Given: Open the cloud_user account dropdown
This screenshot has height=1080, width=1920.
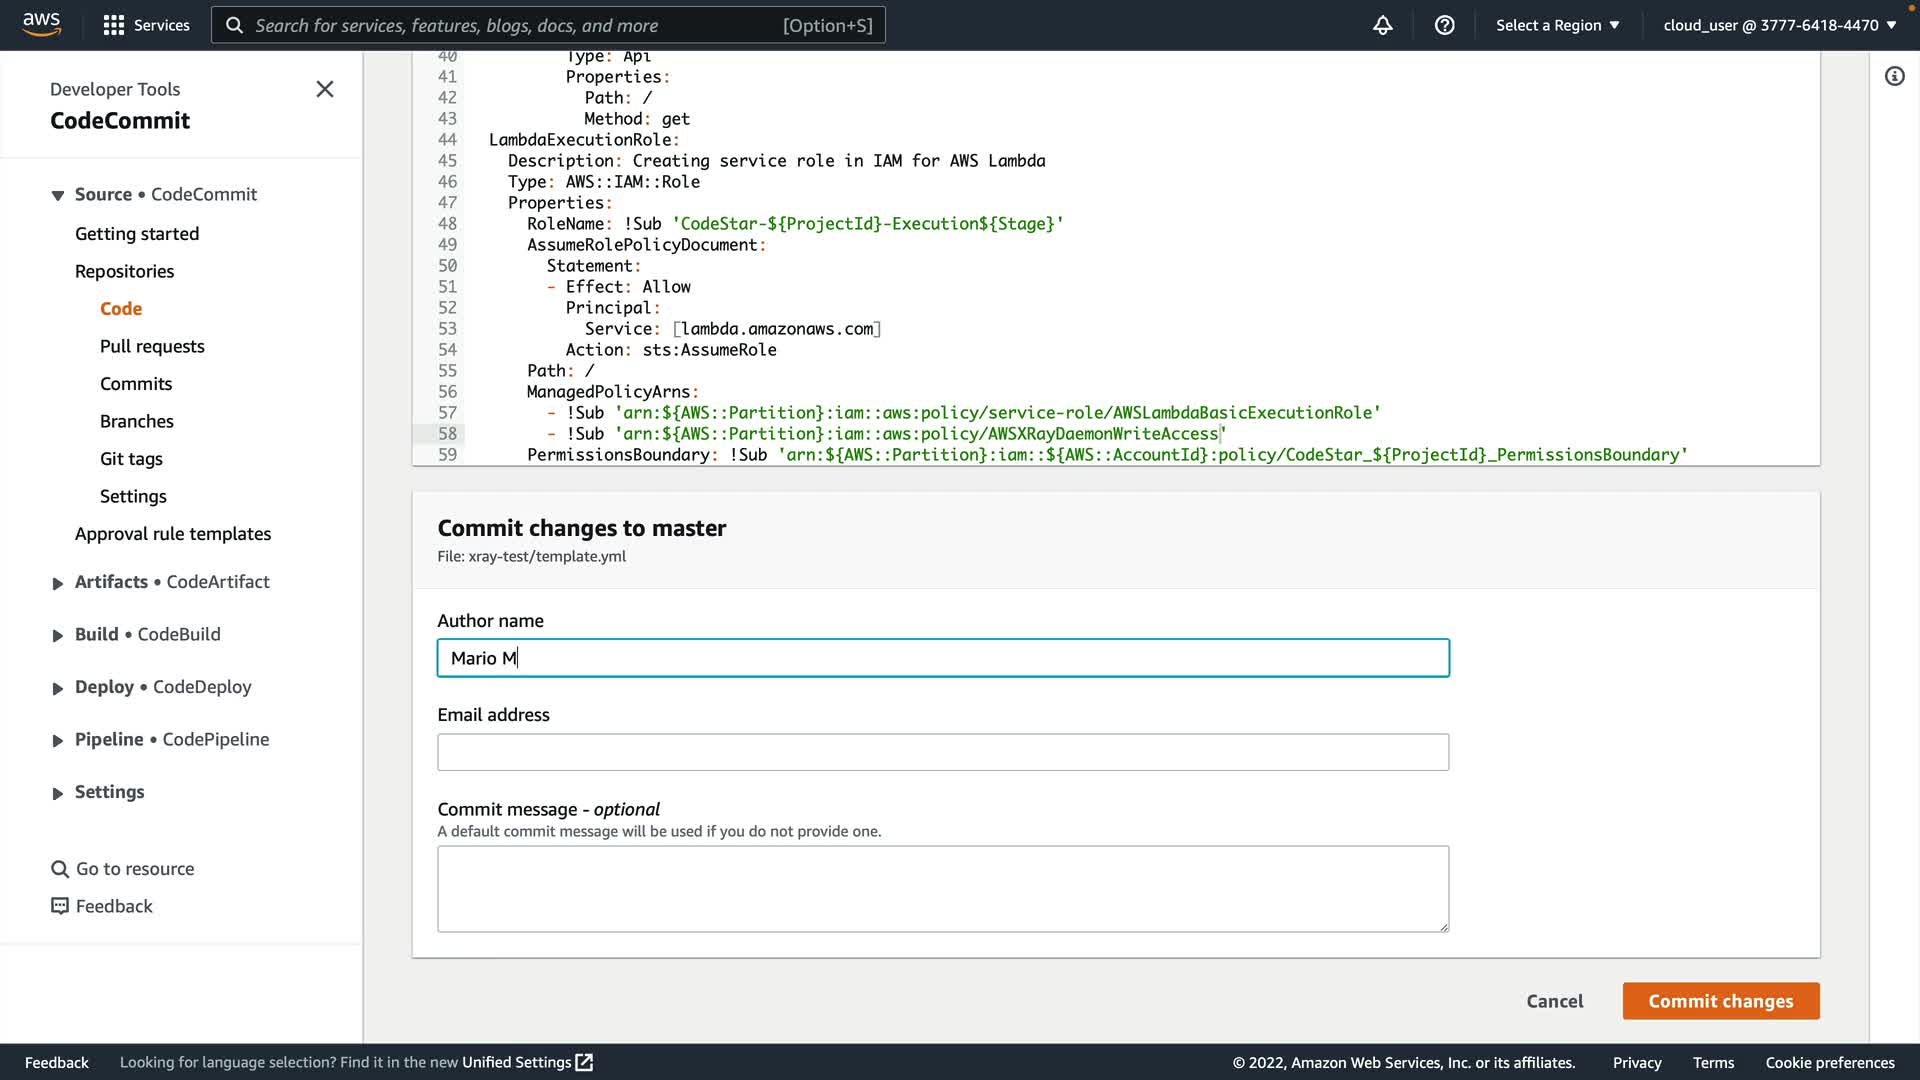Looking at the screenshot, I should click(x=1779, y=25).
